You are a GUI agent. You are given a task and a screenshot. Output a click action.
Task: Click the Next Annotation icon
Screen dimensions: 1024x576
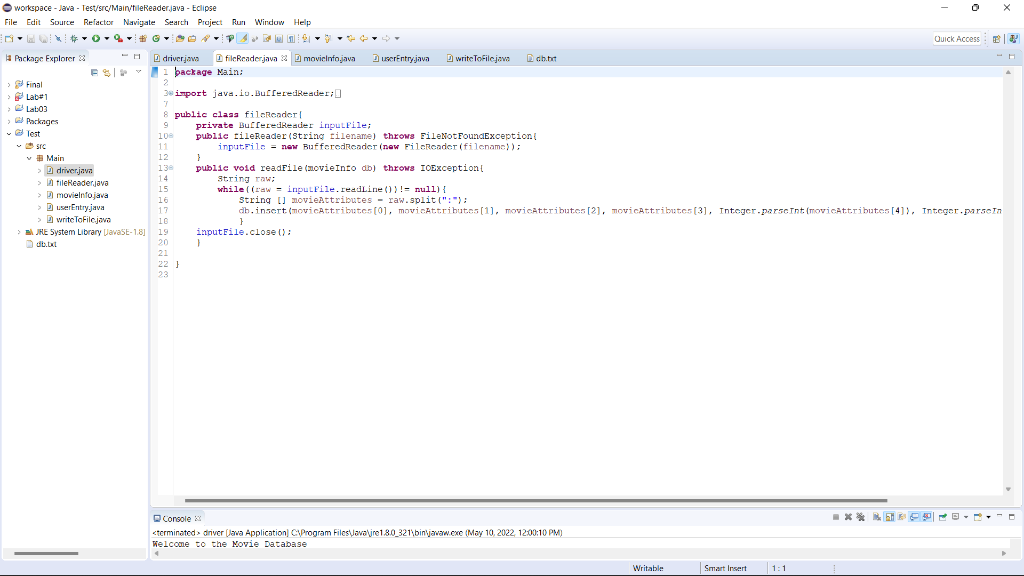[x=306, y=39]
